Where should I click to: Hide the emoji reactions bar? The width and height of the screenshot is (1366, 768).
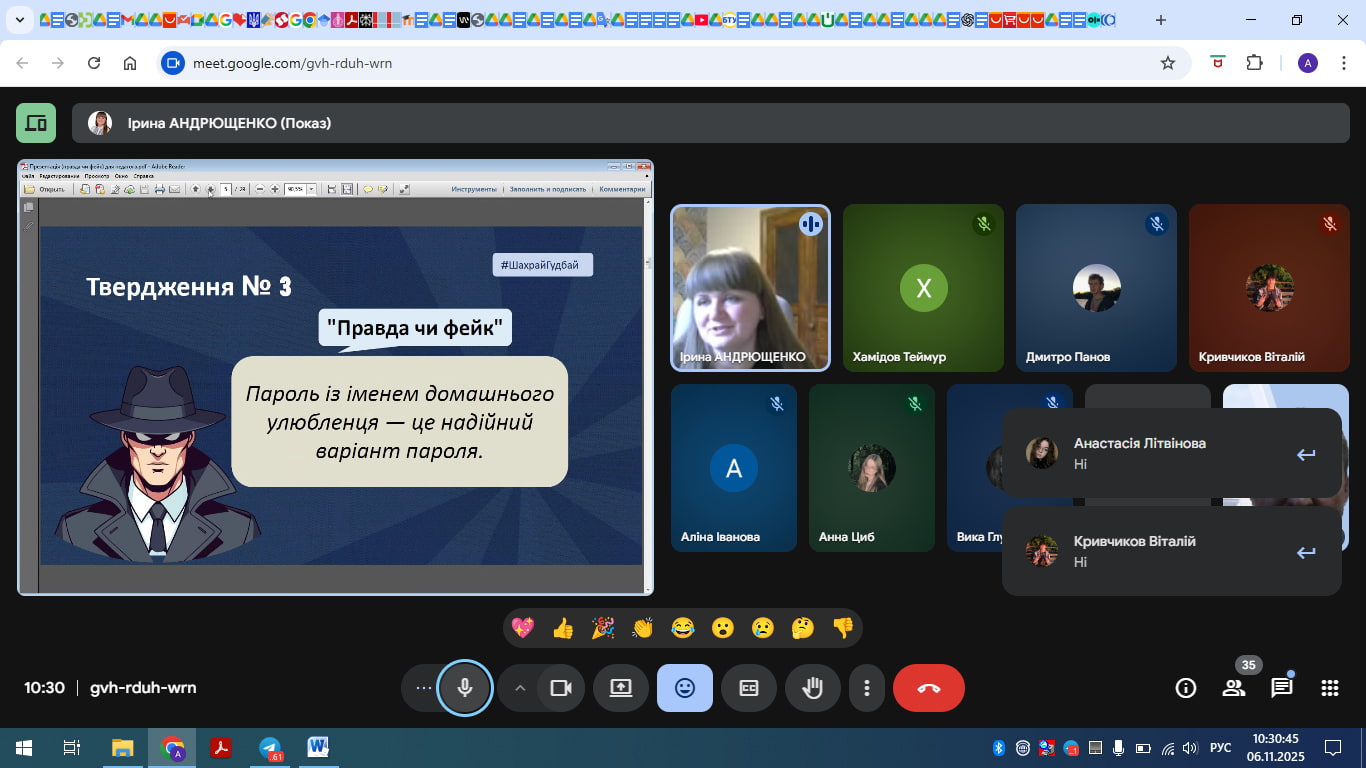tap(685, 688)
